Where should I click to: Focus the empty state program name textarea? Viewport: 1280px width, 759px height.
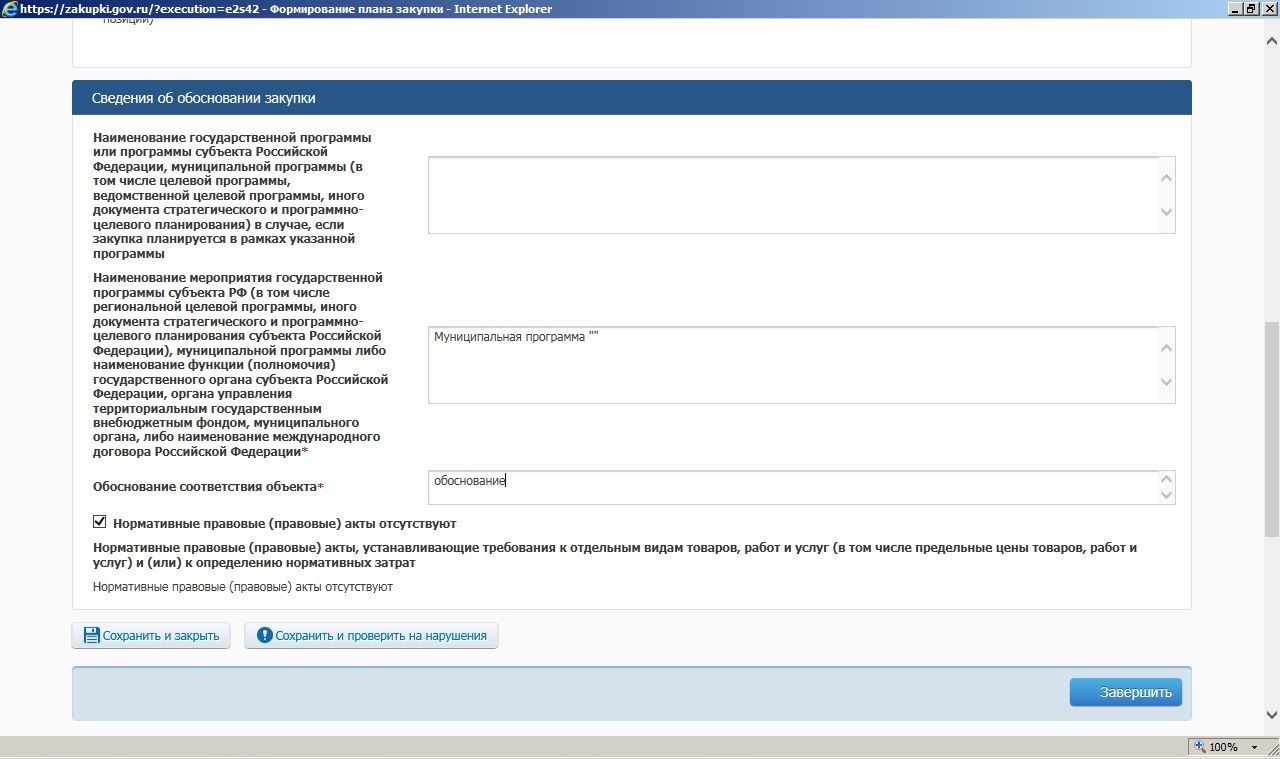click(790, 195)
